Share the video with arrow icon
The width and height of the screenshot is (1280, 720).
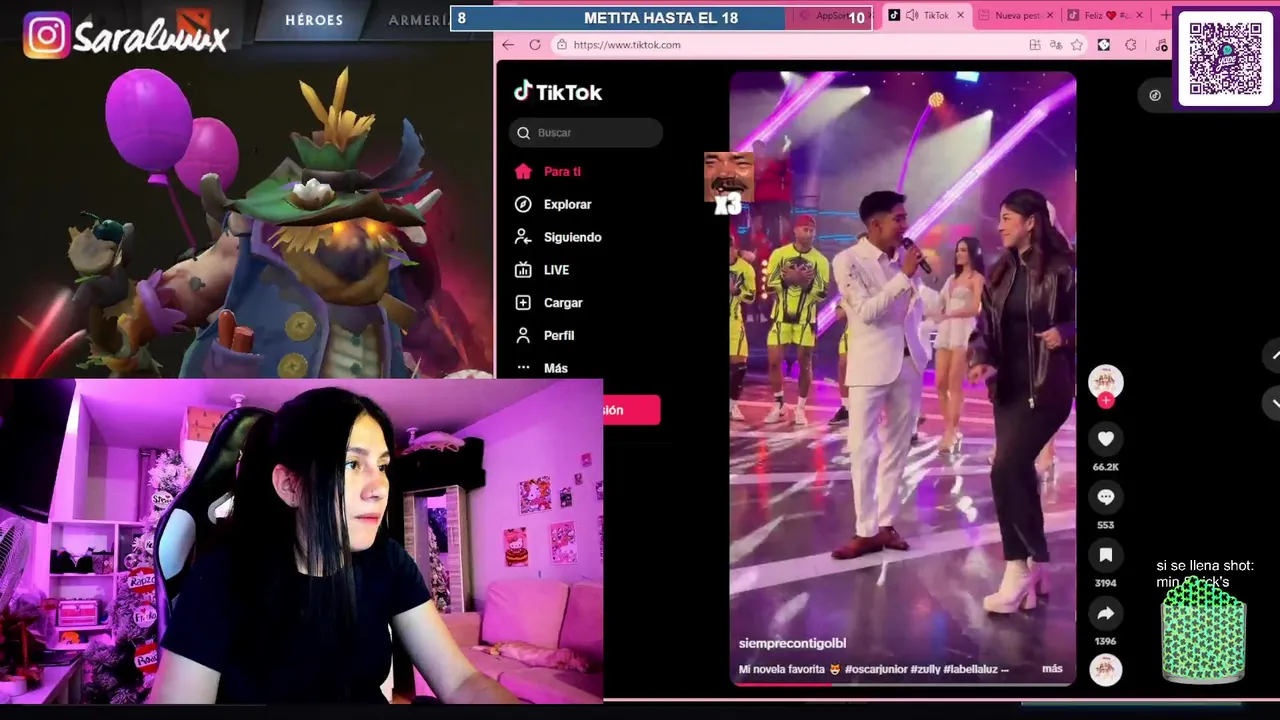pos(1105,613)
